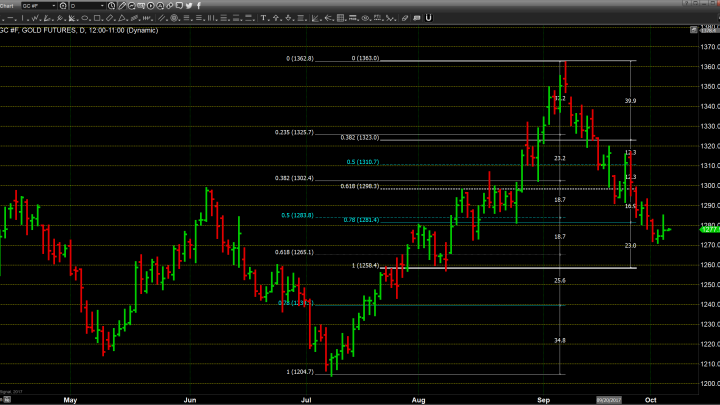Select the vertical line drawing tool
The width and height of the screenshot is (720, 405).
[x=22, y=18]
